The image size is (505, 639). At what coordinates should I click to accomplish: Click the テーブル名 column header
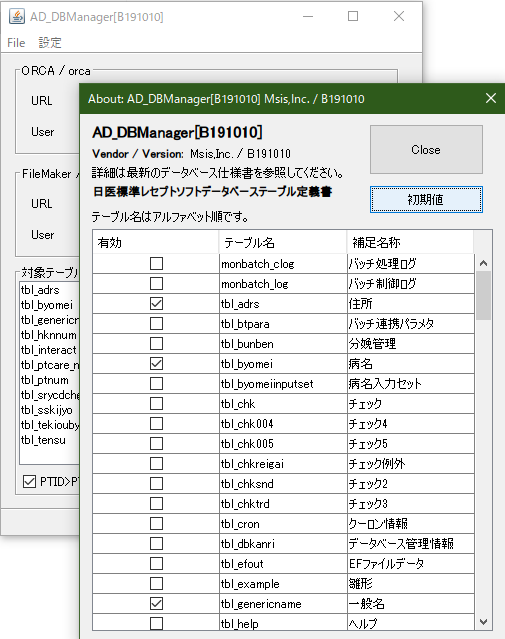coord(282,242)
